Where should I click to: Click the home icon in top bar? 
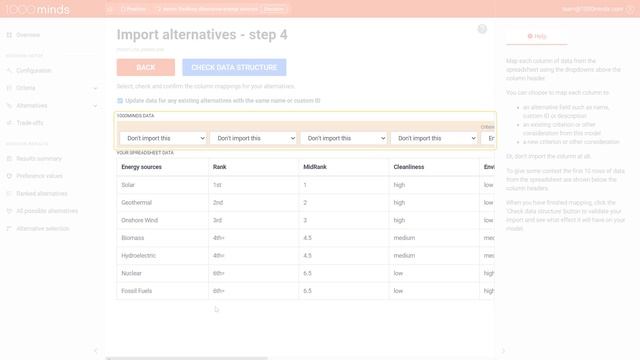click(109, 9)
